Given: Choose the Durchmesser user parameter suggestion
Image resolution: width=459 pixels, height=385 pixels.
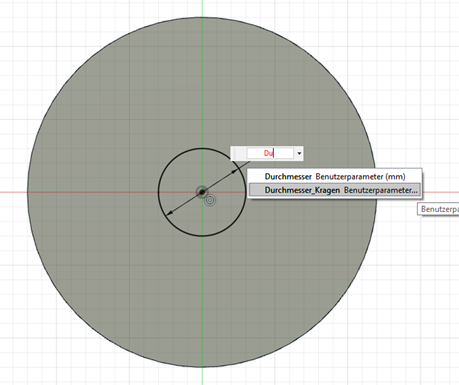Looking at the screenshot, I should pyautogui.click(x=335, y=176).
